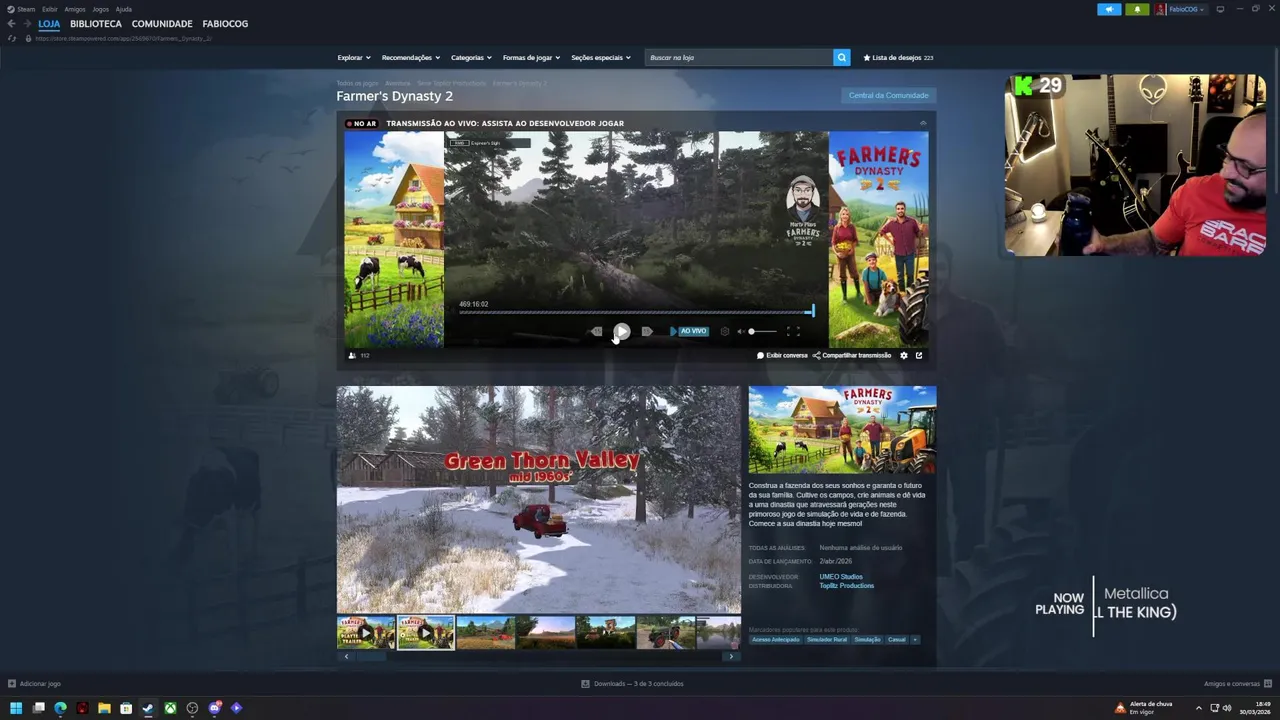Click the store page URL
Image resolution: width=1280 pixels, height=720 pixels.
point(123,38)
